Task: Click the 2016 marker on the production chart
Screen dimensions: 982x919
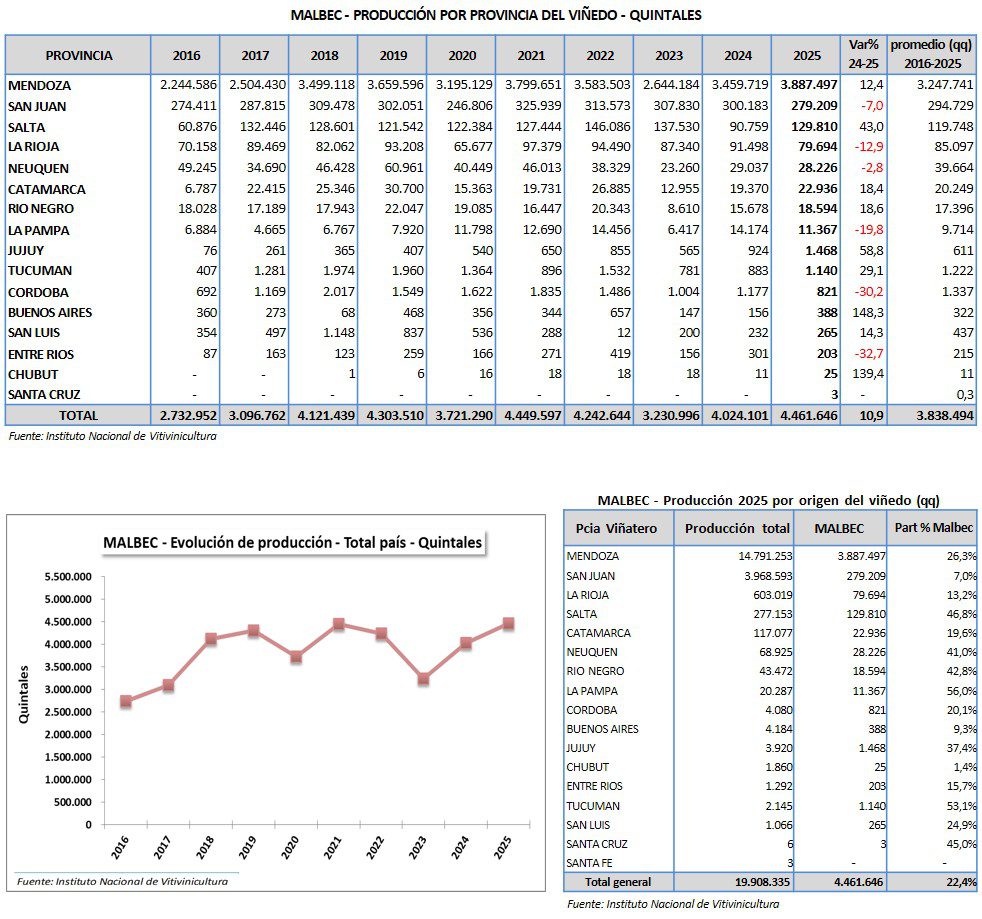Action: tap(125, 701)
